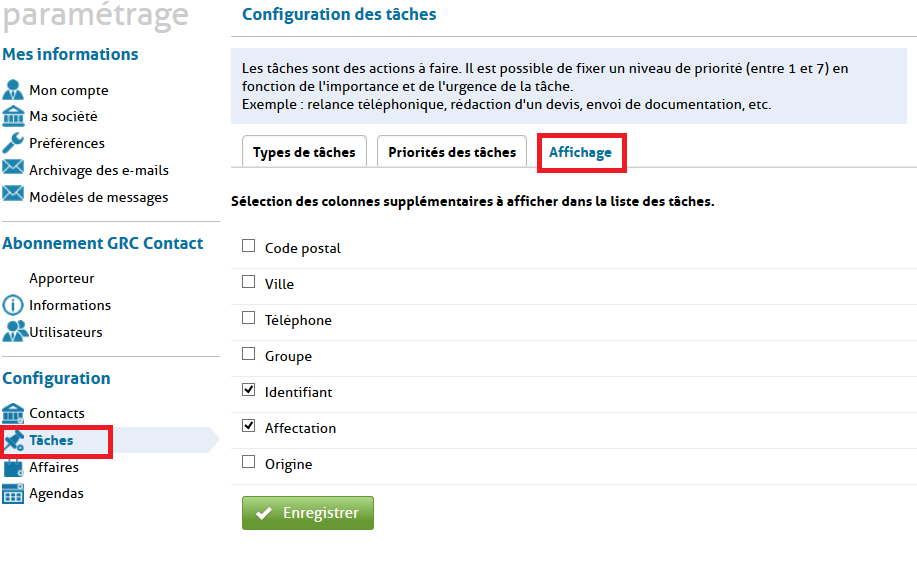917x565 pixels.
Task: Click the Affaires briefcase icon
Action: coord(13,467)
